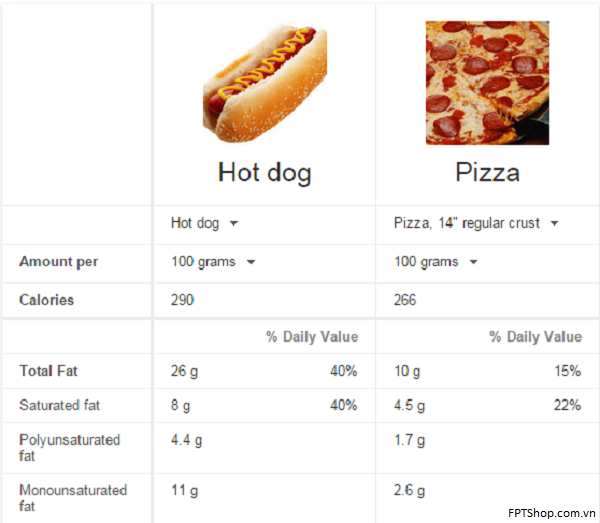The image size is (600, 523).
Task: Click the Saturated fat row label
Action: point(59,405)
